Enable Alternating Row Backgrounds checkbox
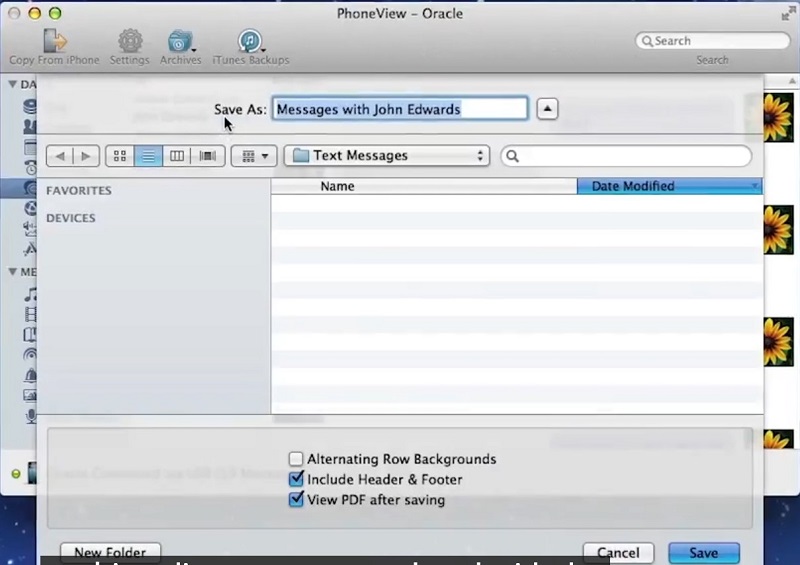This screenshot has width=800, height=565. pyautogui.click(x=296, y=459)
